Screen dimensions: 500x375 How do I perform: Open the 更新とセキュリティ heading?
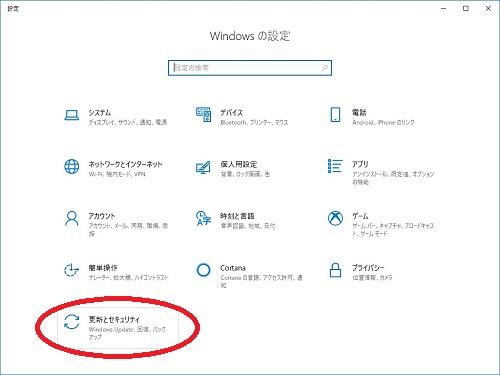(x=114, y=319)
